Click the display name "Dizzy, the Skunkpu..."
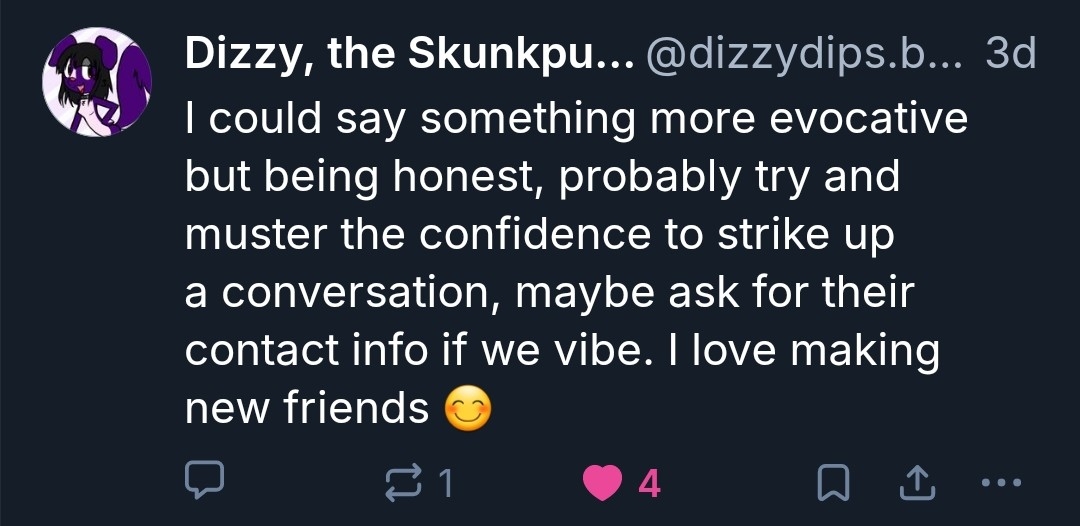 point(408,57)
